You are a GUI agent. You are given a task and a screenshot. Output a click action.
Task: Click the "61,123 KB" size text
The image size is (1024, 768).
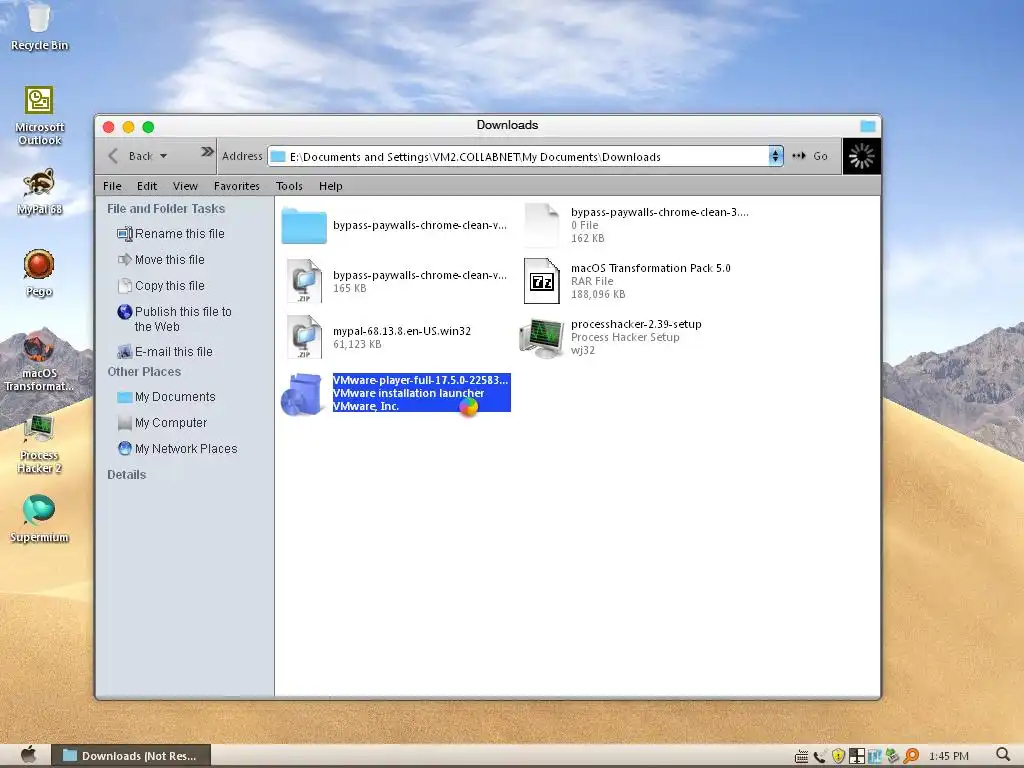click(357, 344)
